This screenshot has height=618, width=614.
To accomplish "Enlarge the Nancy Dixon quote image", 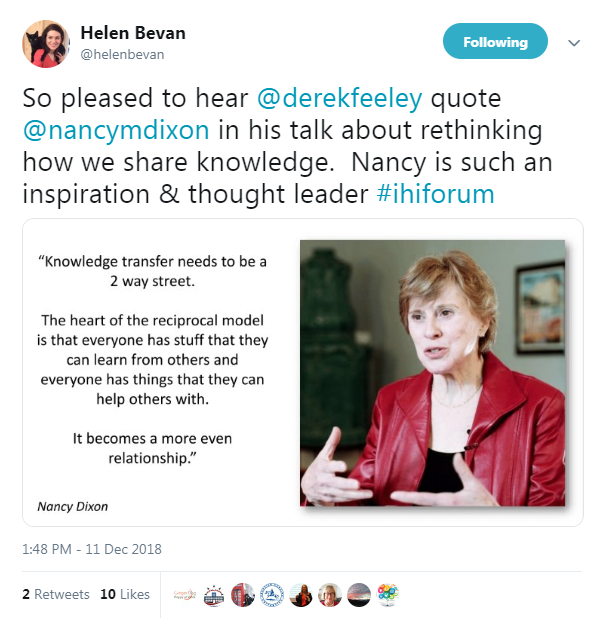I will tap(303, 372).
